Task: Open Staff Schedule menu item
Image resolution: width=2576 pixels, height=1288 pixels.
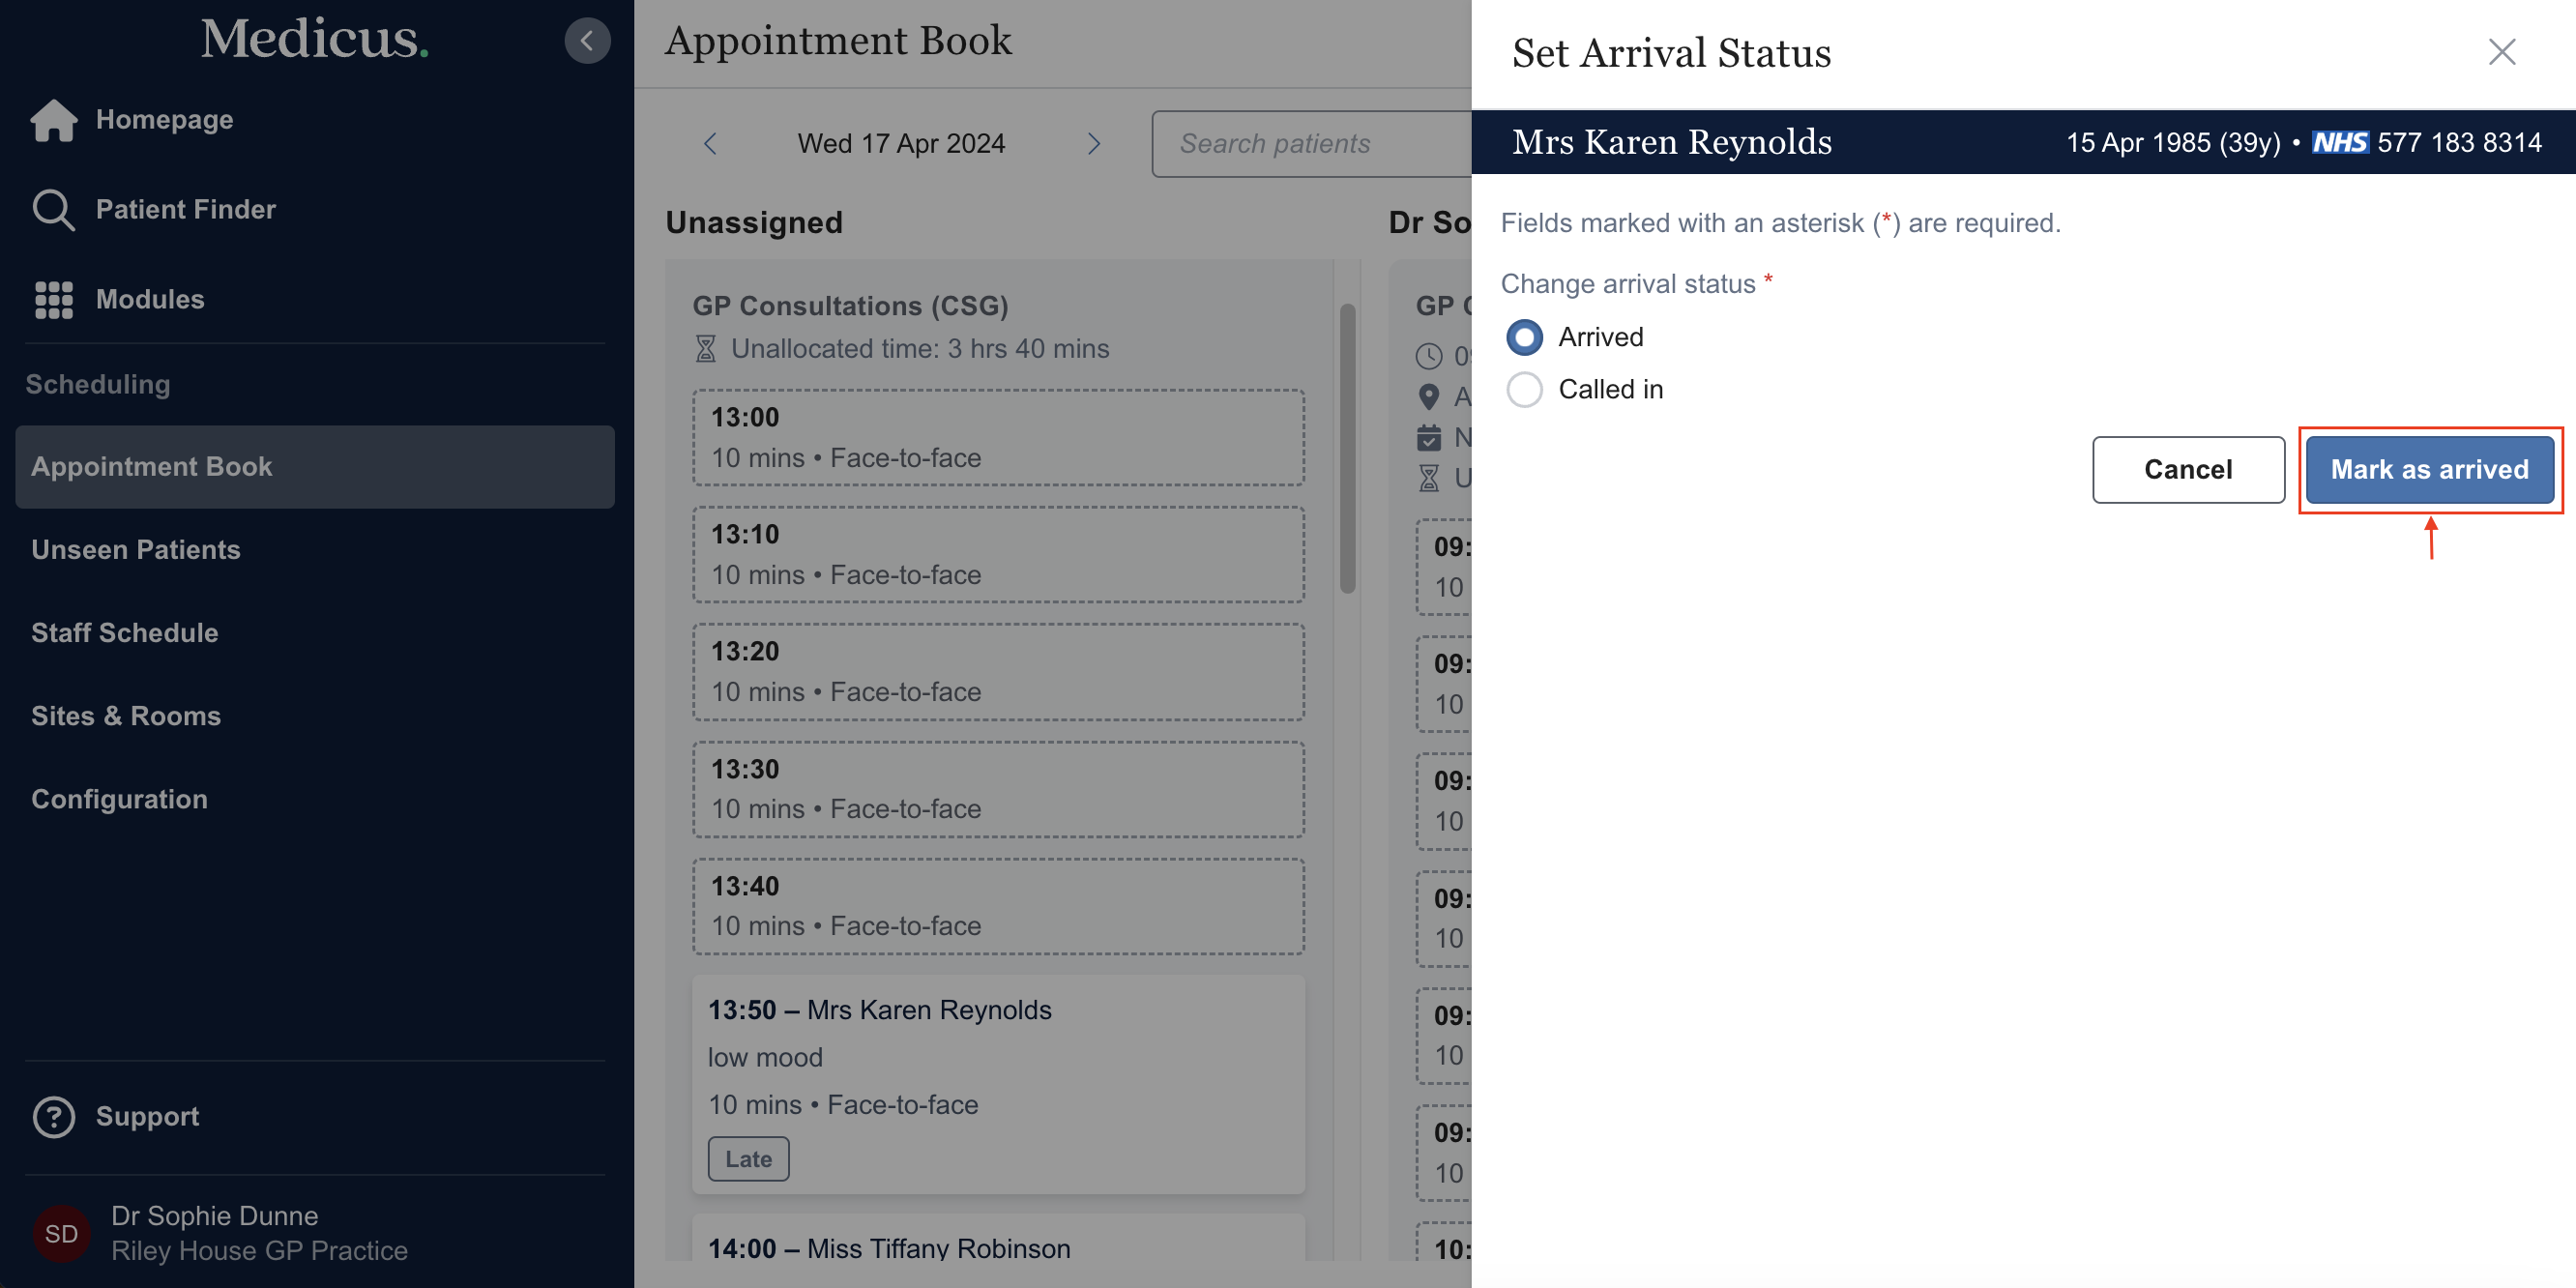Action: [125, 633]
